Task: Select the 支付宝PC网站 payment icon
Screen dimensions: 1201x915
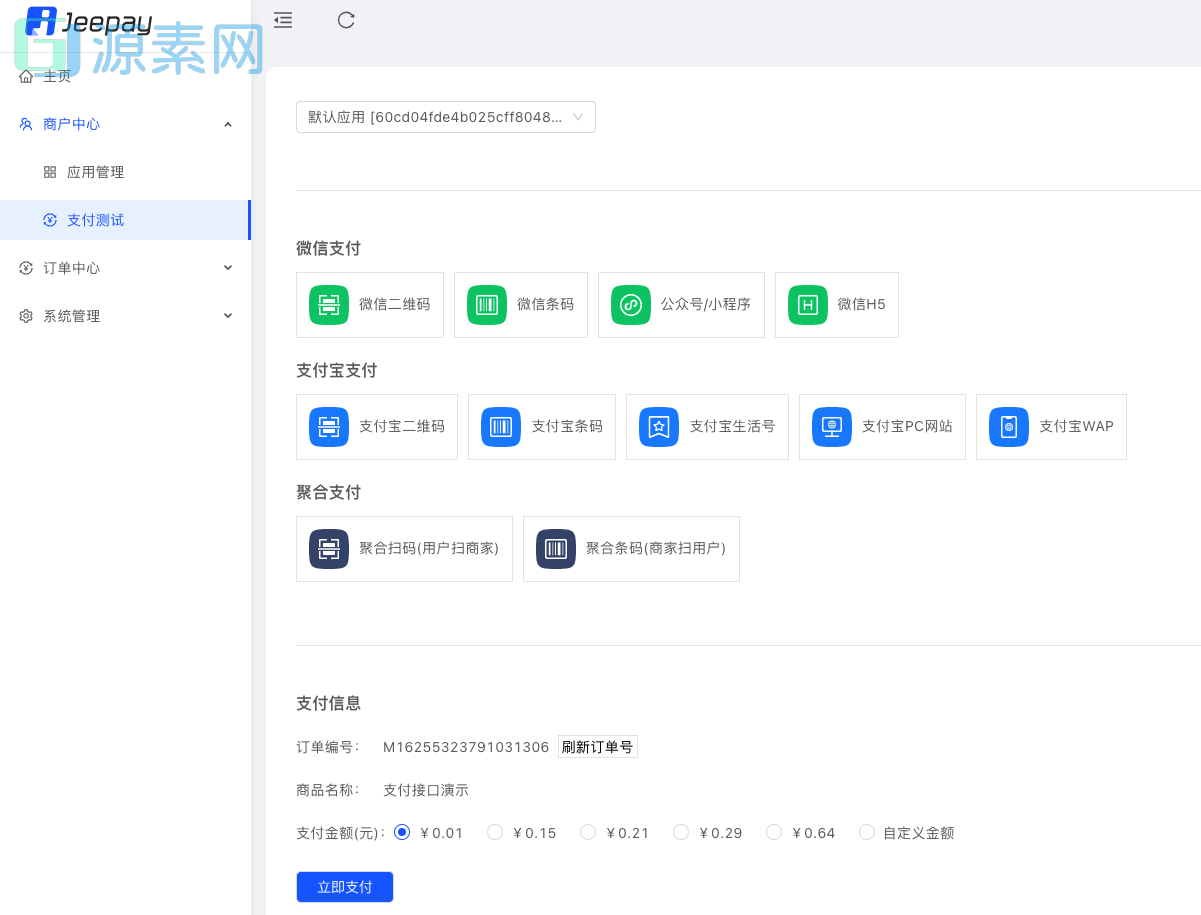Action: click(x=830, y=427)
